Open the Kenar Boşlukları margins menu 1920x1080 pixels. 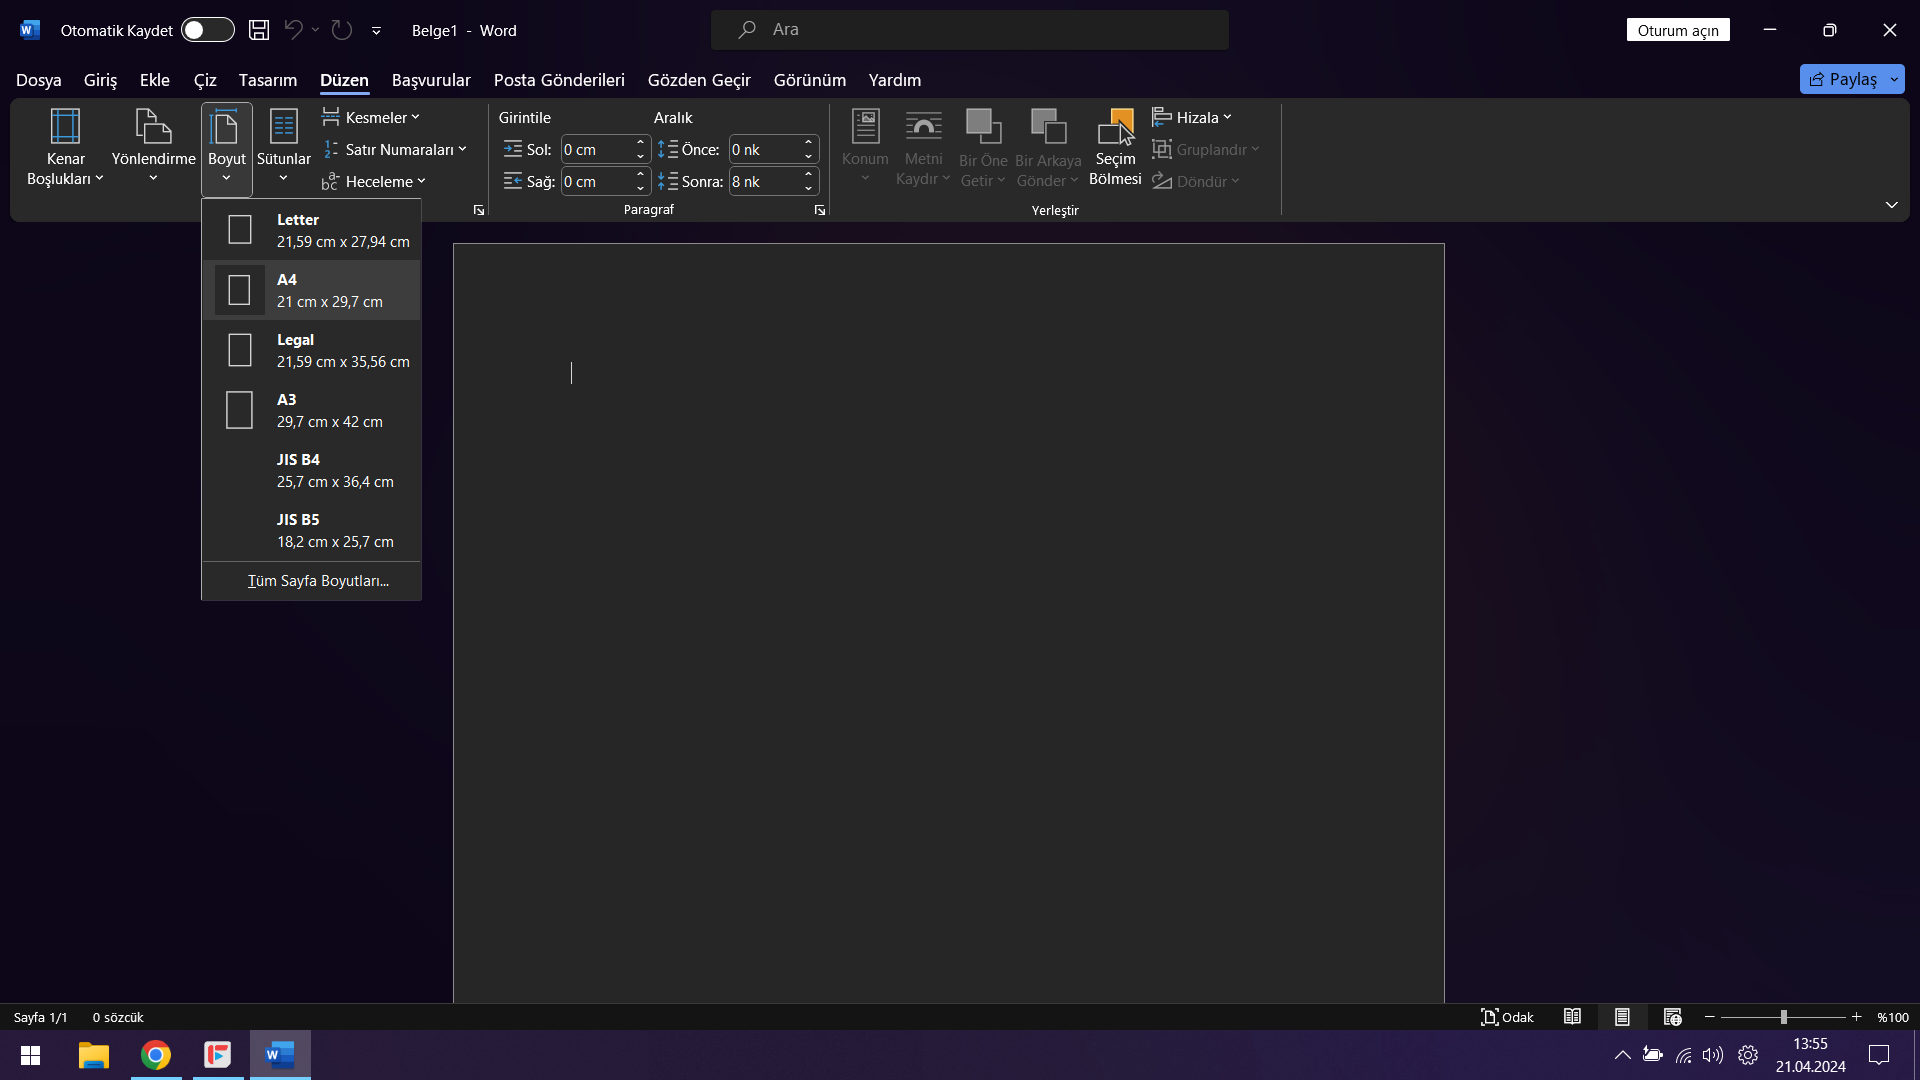pos(65,147)
